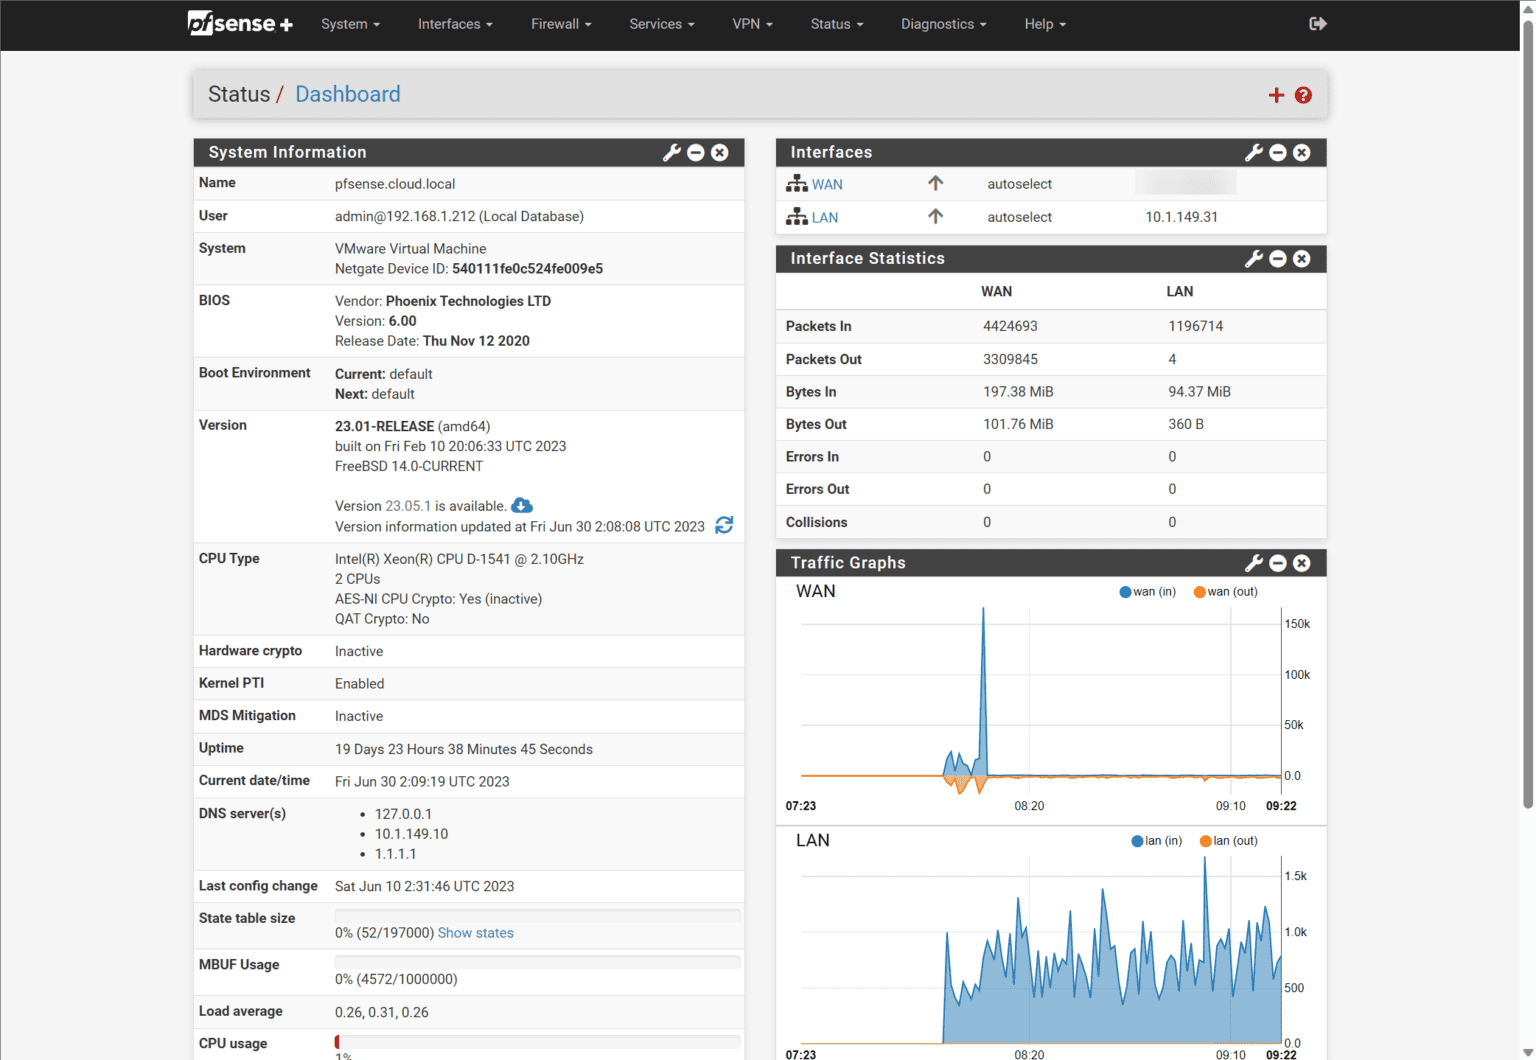Open the Firewall dropdown menu
This screenshot has height=1060, width=1536.
(560, 23)
